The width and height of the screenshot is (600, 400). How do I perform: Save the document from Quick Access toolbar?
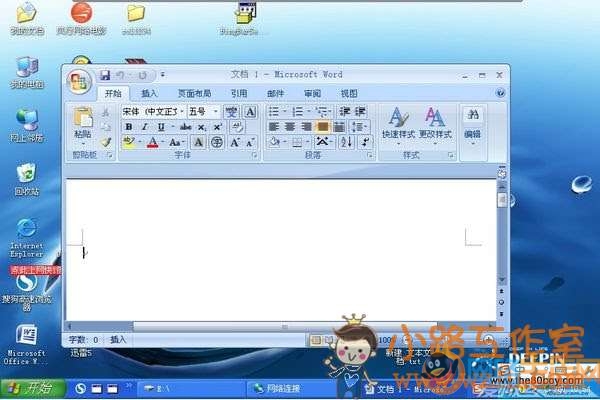coord(105,75)
